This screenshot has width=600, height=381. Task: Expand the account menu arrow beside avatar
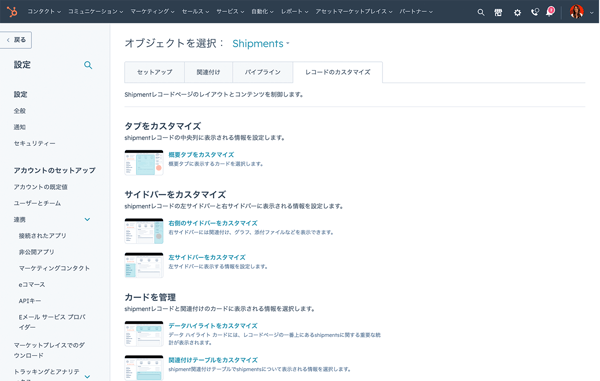coord(592,12)
